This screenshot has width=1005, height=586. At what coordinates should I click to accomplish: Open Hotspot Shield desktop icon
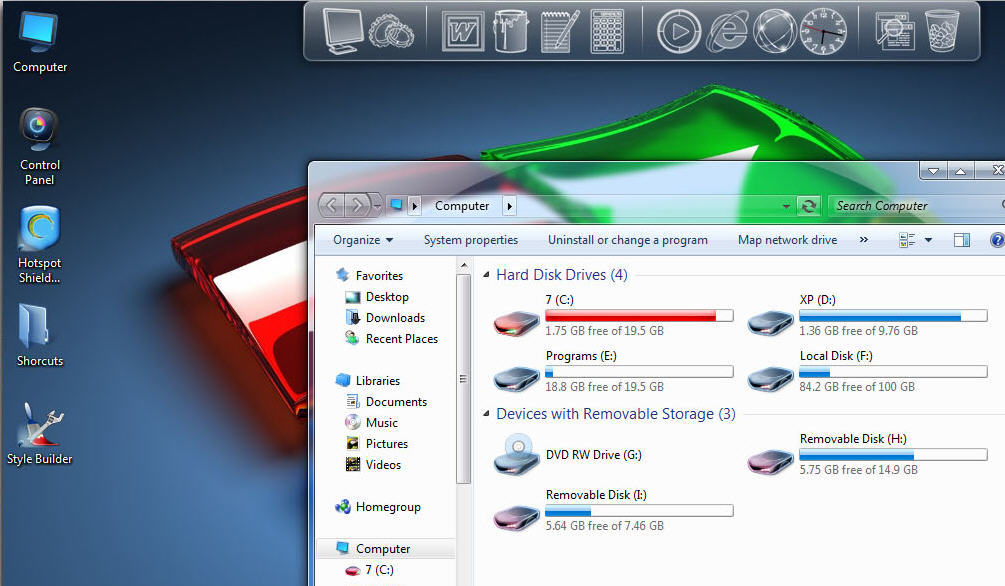pos(40,245)
